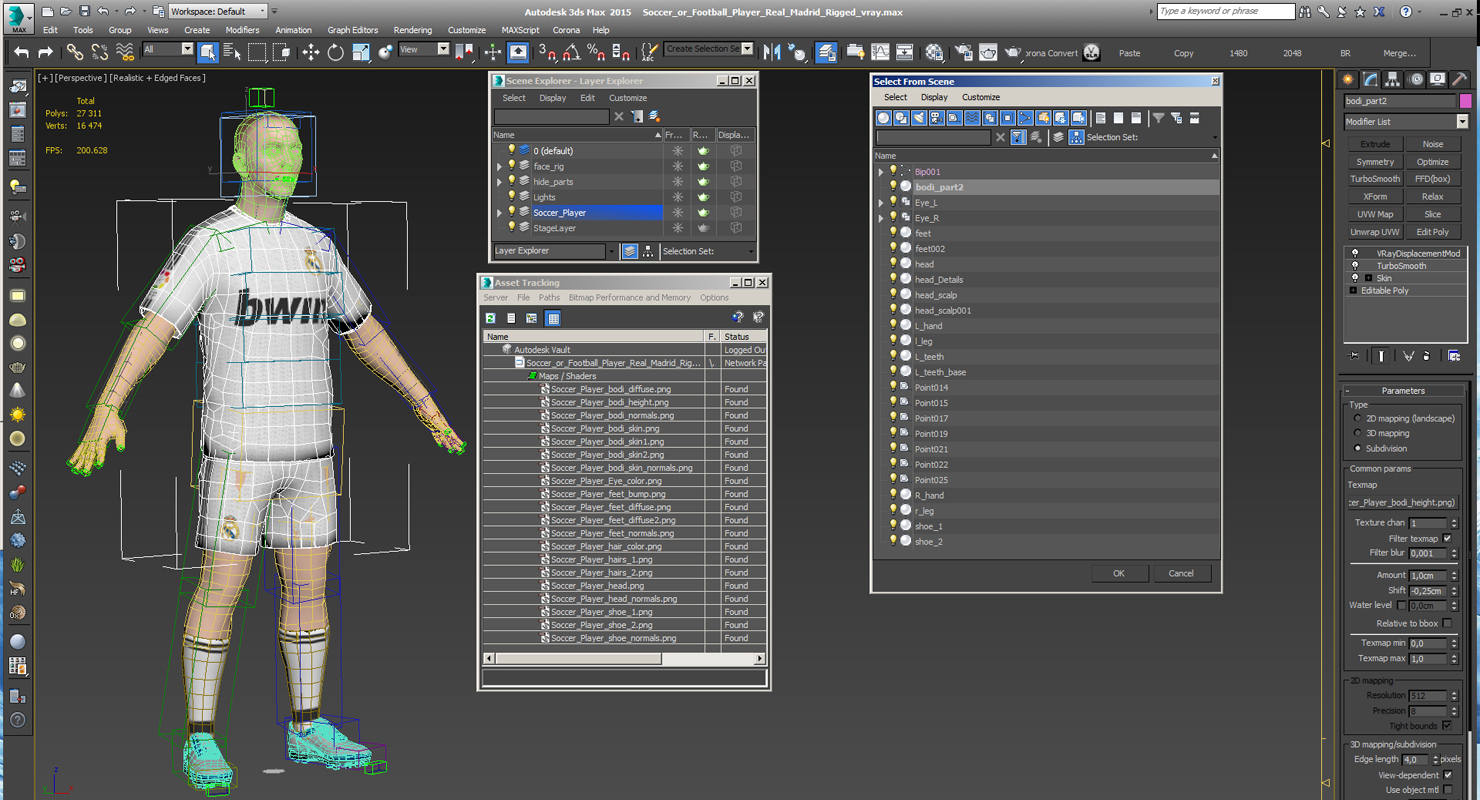Screen dimensions: 1480x800
Task: Click the Texmap bodi_height.png button
Action: (x=1402, y=502)
